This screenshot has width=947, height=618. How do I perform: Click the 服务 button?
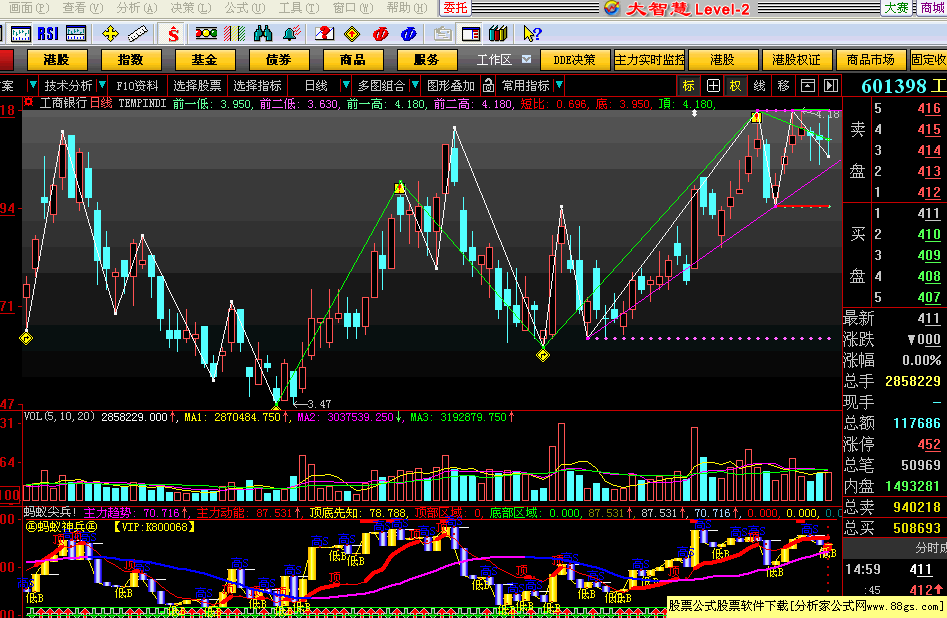427,60
